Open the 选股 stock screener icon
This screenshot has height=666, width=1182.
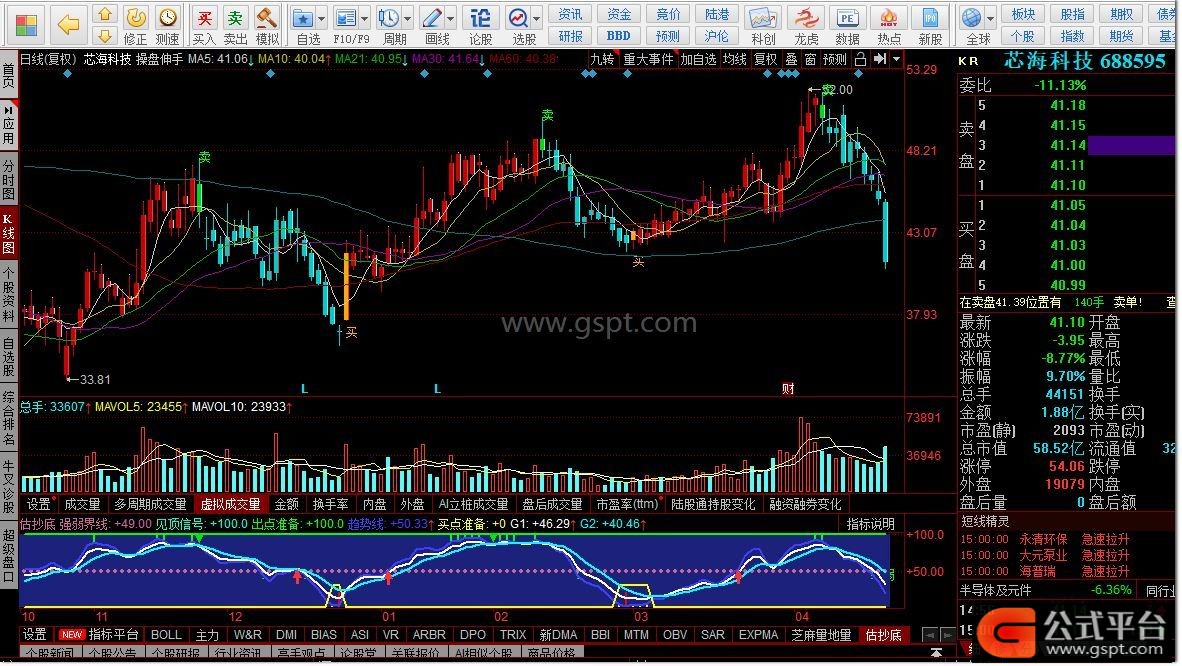coord(519,25)
